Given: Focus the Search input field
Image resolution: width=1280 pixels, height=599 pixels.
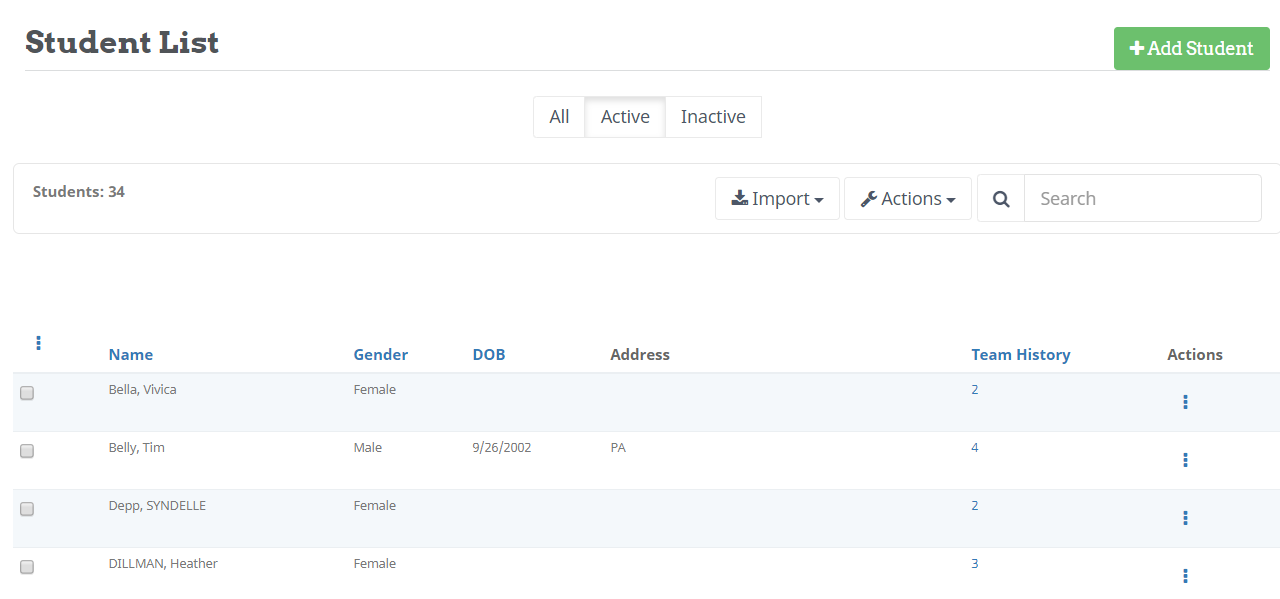Looking at the screenshot, I should pos(1142,199).
